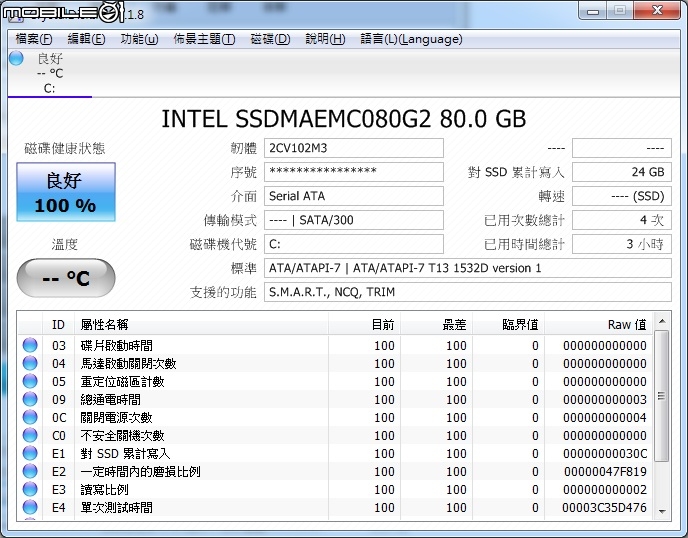The width and height of the screenshot is (688, 538).
Task: Click the 臨界值 column header
Action: click(x=509, y=325)
